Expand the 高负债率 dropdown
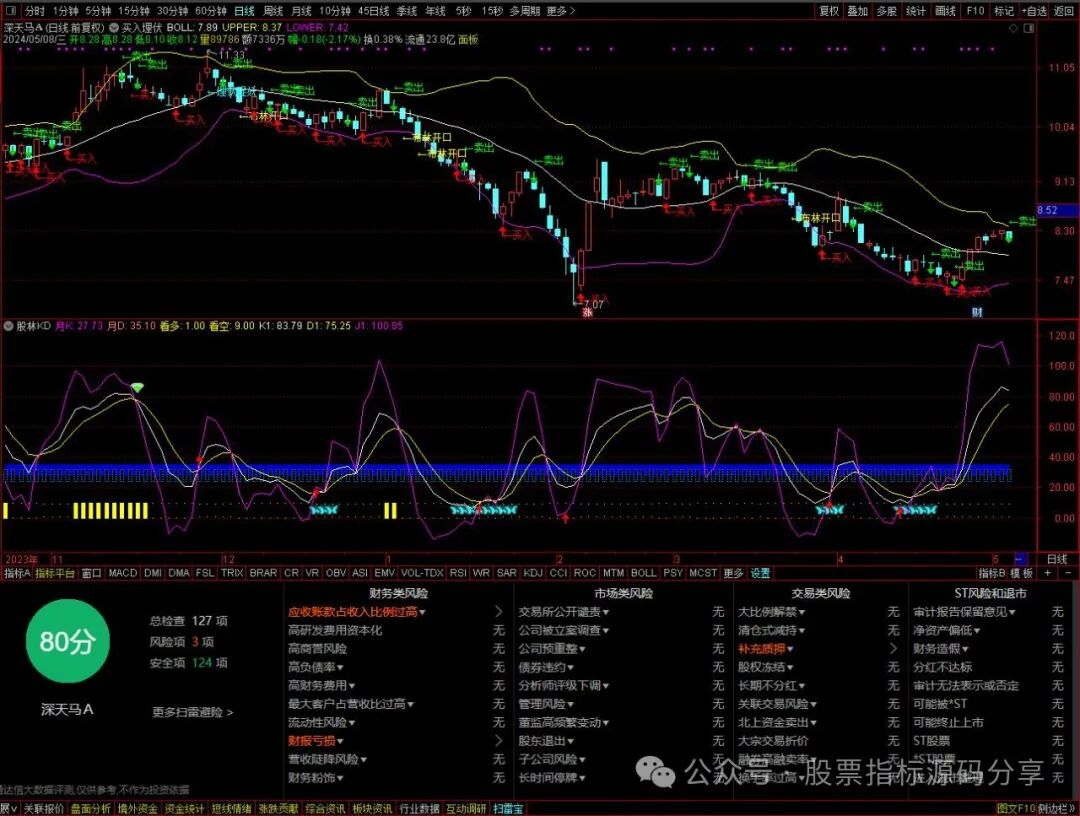1080x816 pixels. point(340,667)
